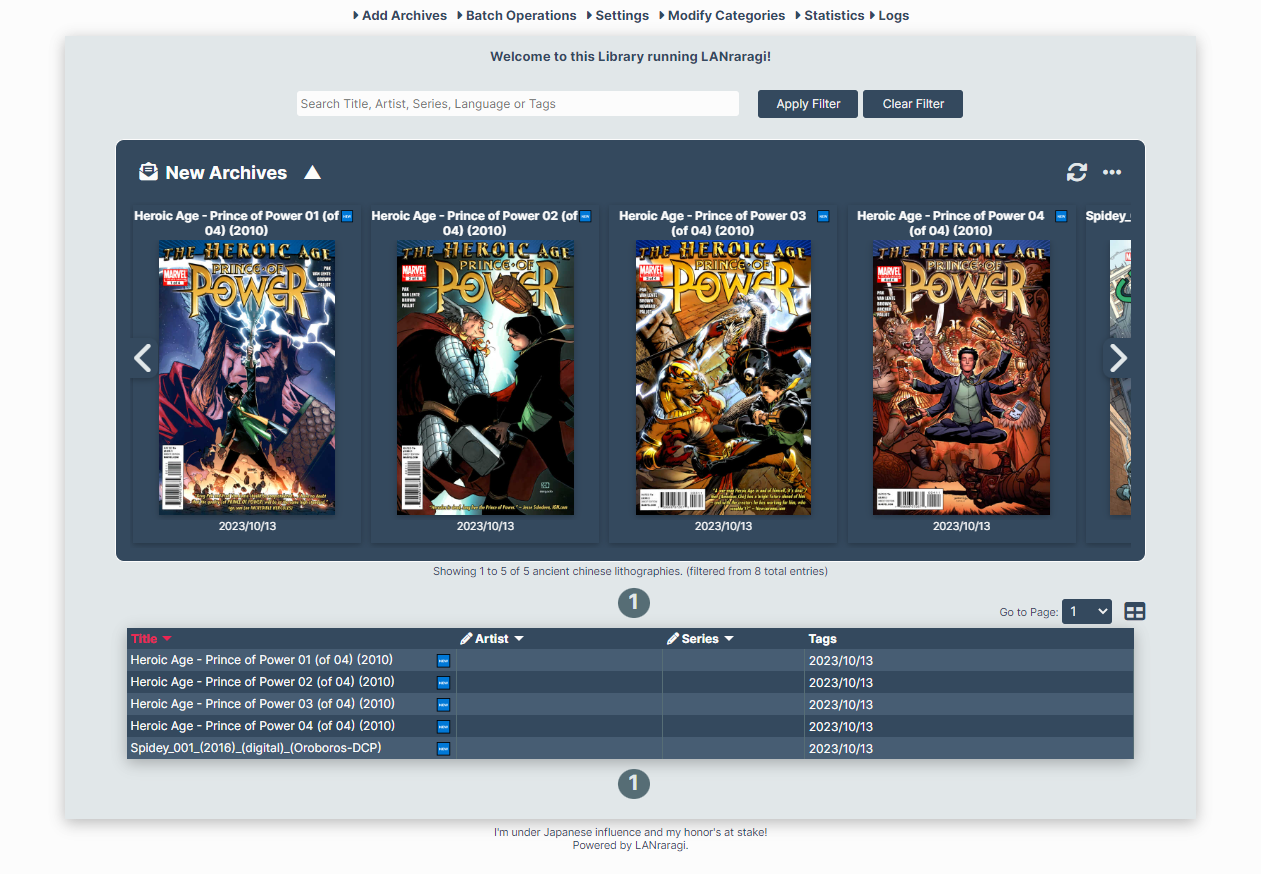Screen dimensions: 1261x874
Task: Click new badge on Spidey_001 row
Action: click(x=443, y=749)
